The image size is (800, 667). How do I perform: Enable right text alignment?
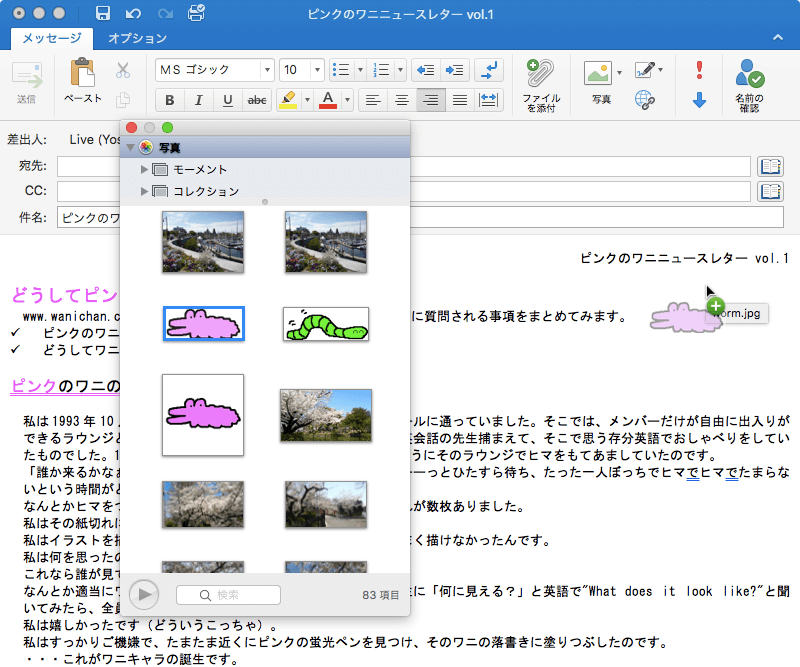[x=431, y=99]
